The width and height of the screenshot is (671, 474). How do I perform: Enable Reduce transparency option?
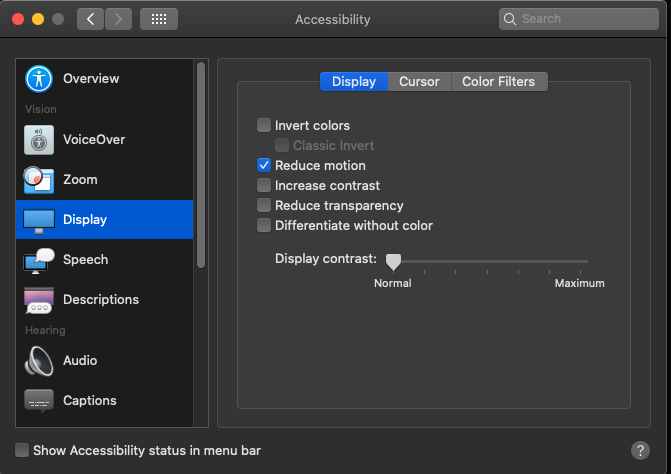point(264,206)
